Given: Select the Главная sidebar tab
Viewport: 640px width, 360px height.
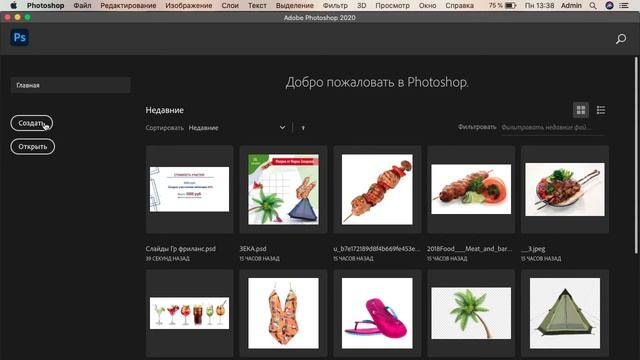Looking at the screenshot, I should coord(71,85).
